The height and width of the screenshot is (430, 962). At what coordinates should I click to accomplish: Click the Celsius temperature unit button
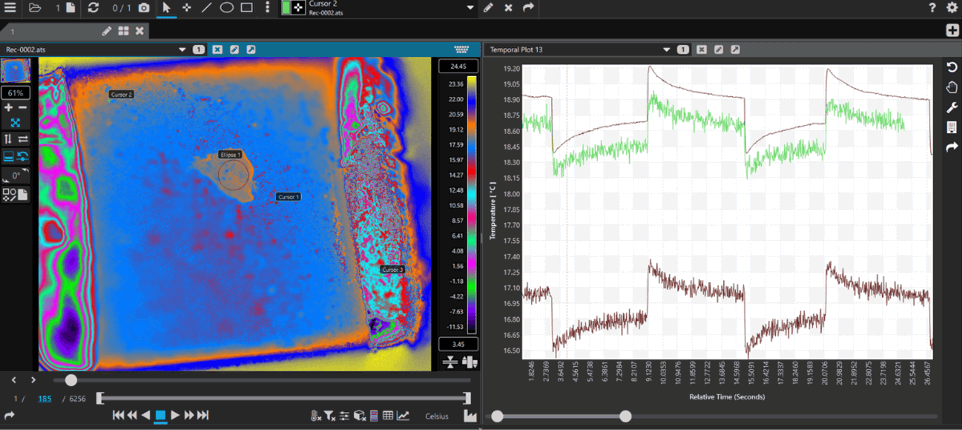tap(437, 416)
